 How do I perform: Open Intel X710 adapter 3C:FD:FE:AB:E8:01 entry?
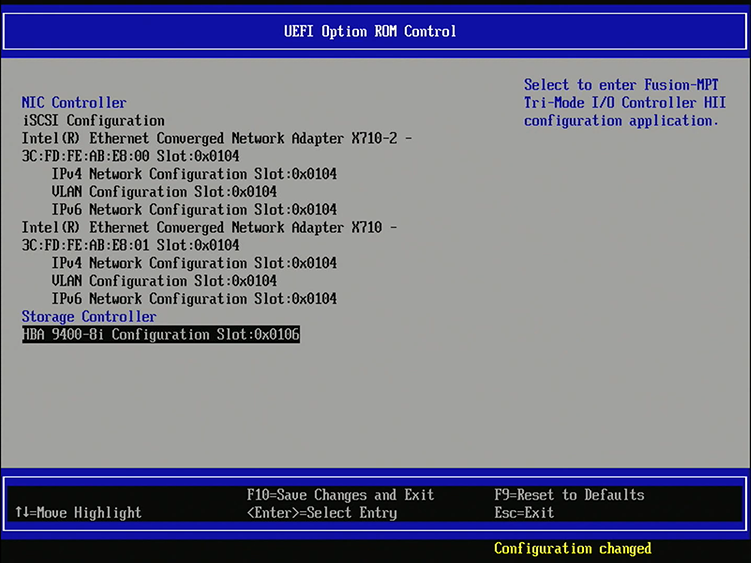209,236
